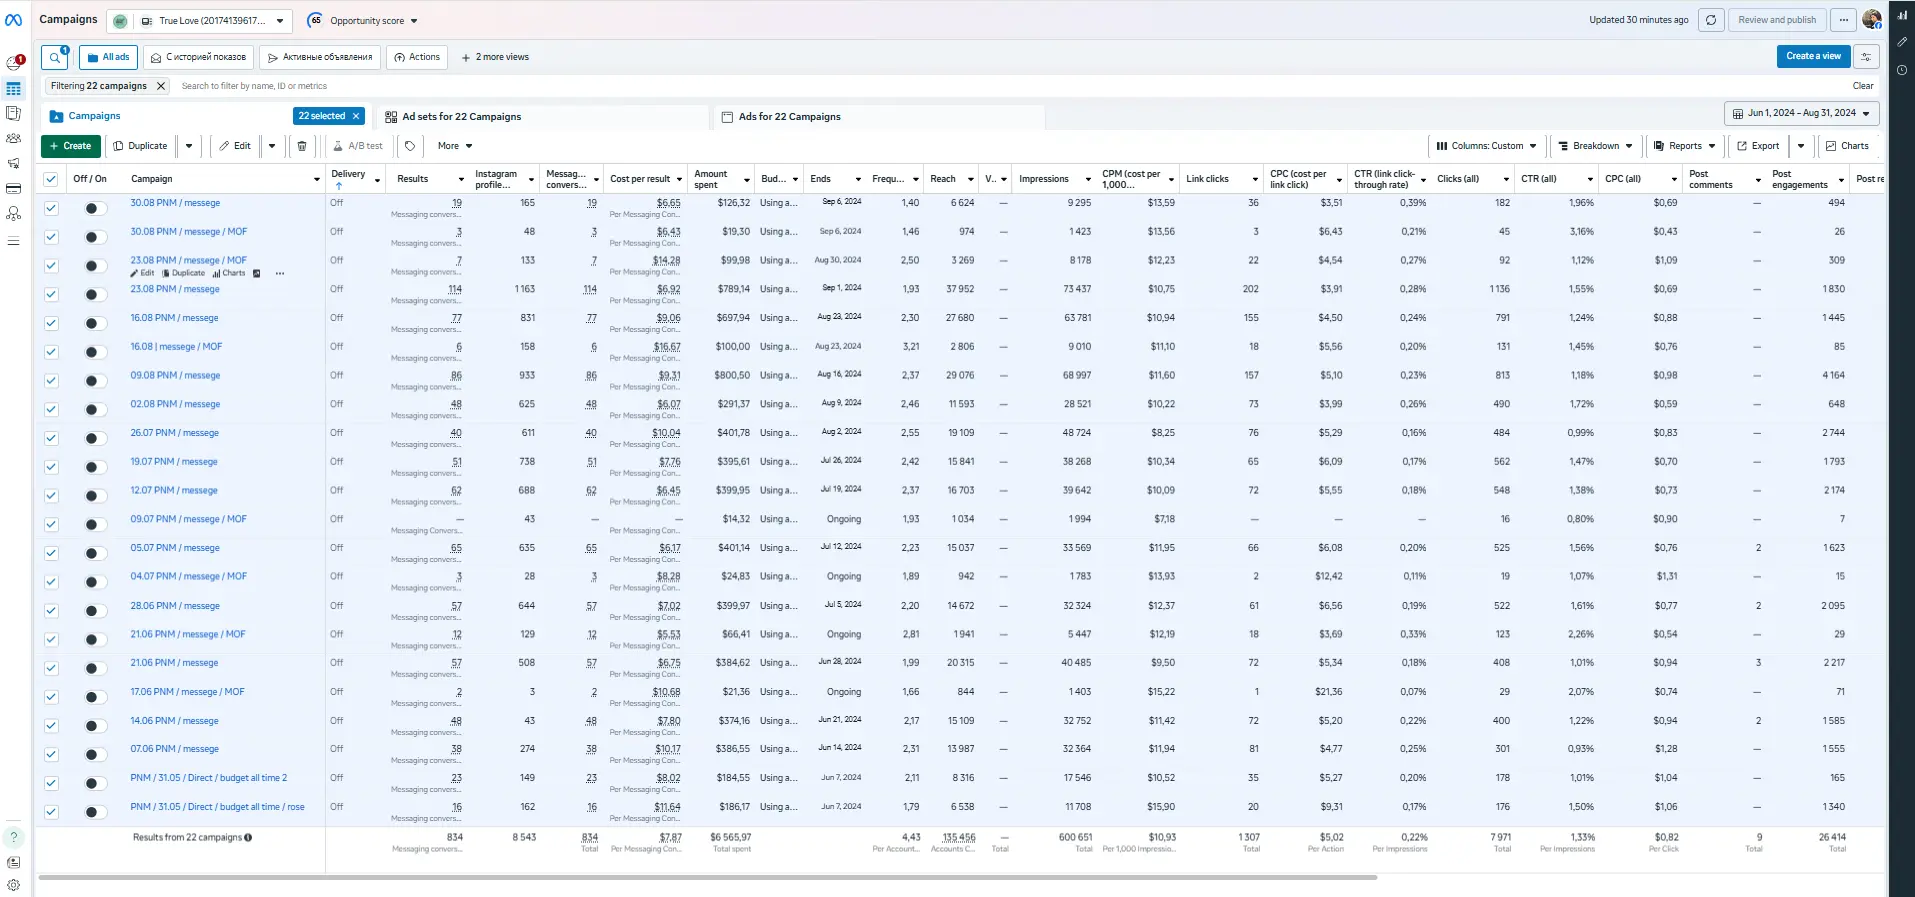This screenshot has height=897, width=1915.
Task: Click the tag label icon
Action: click(x=410, y=146)
